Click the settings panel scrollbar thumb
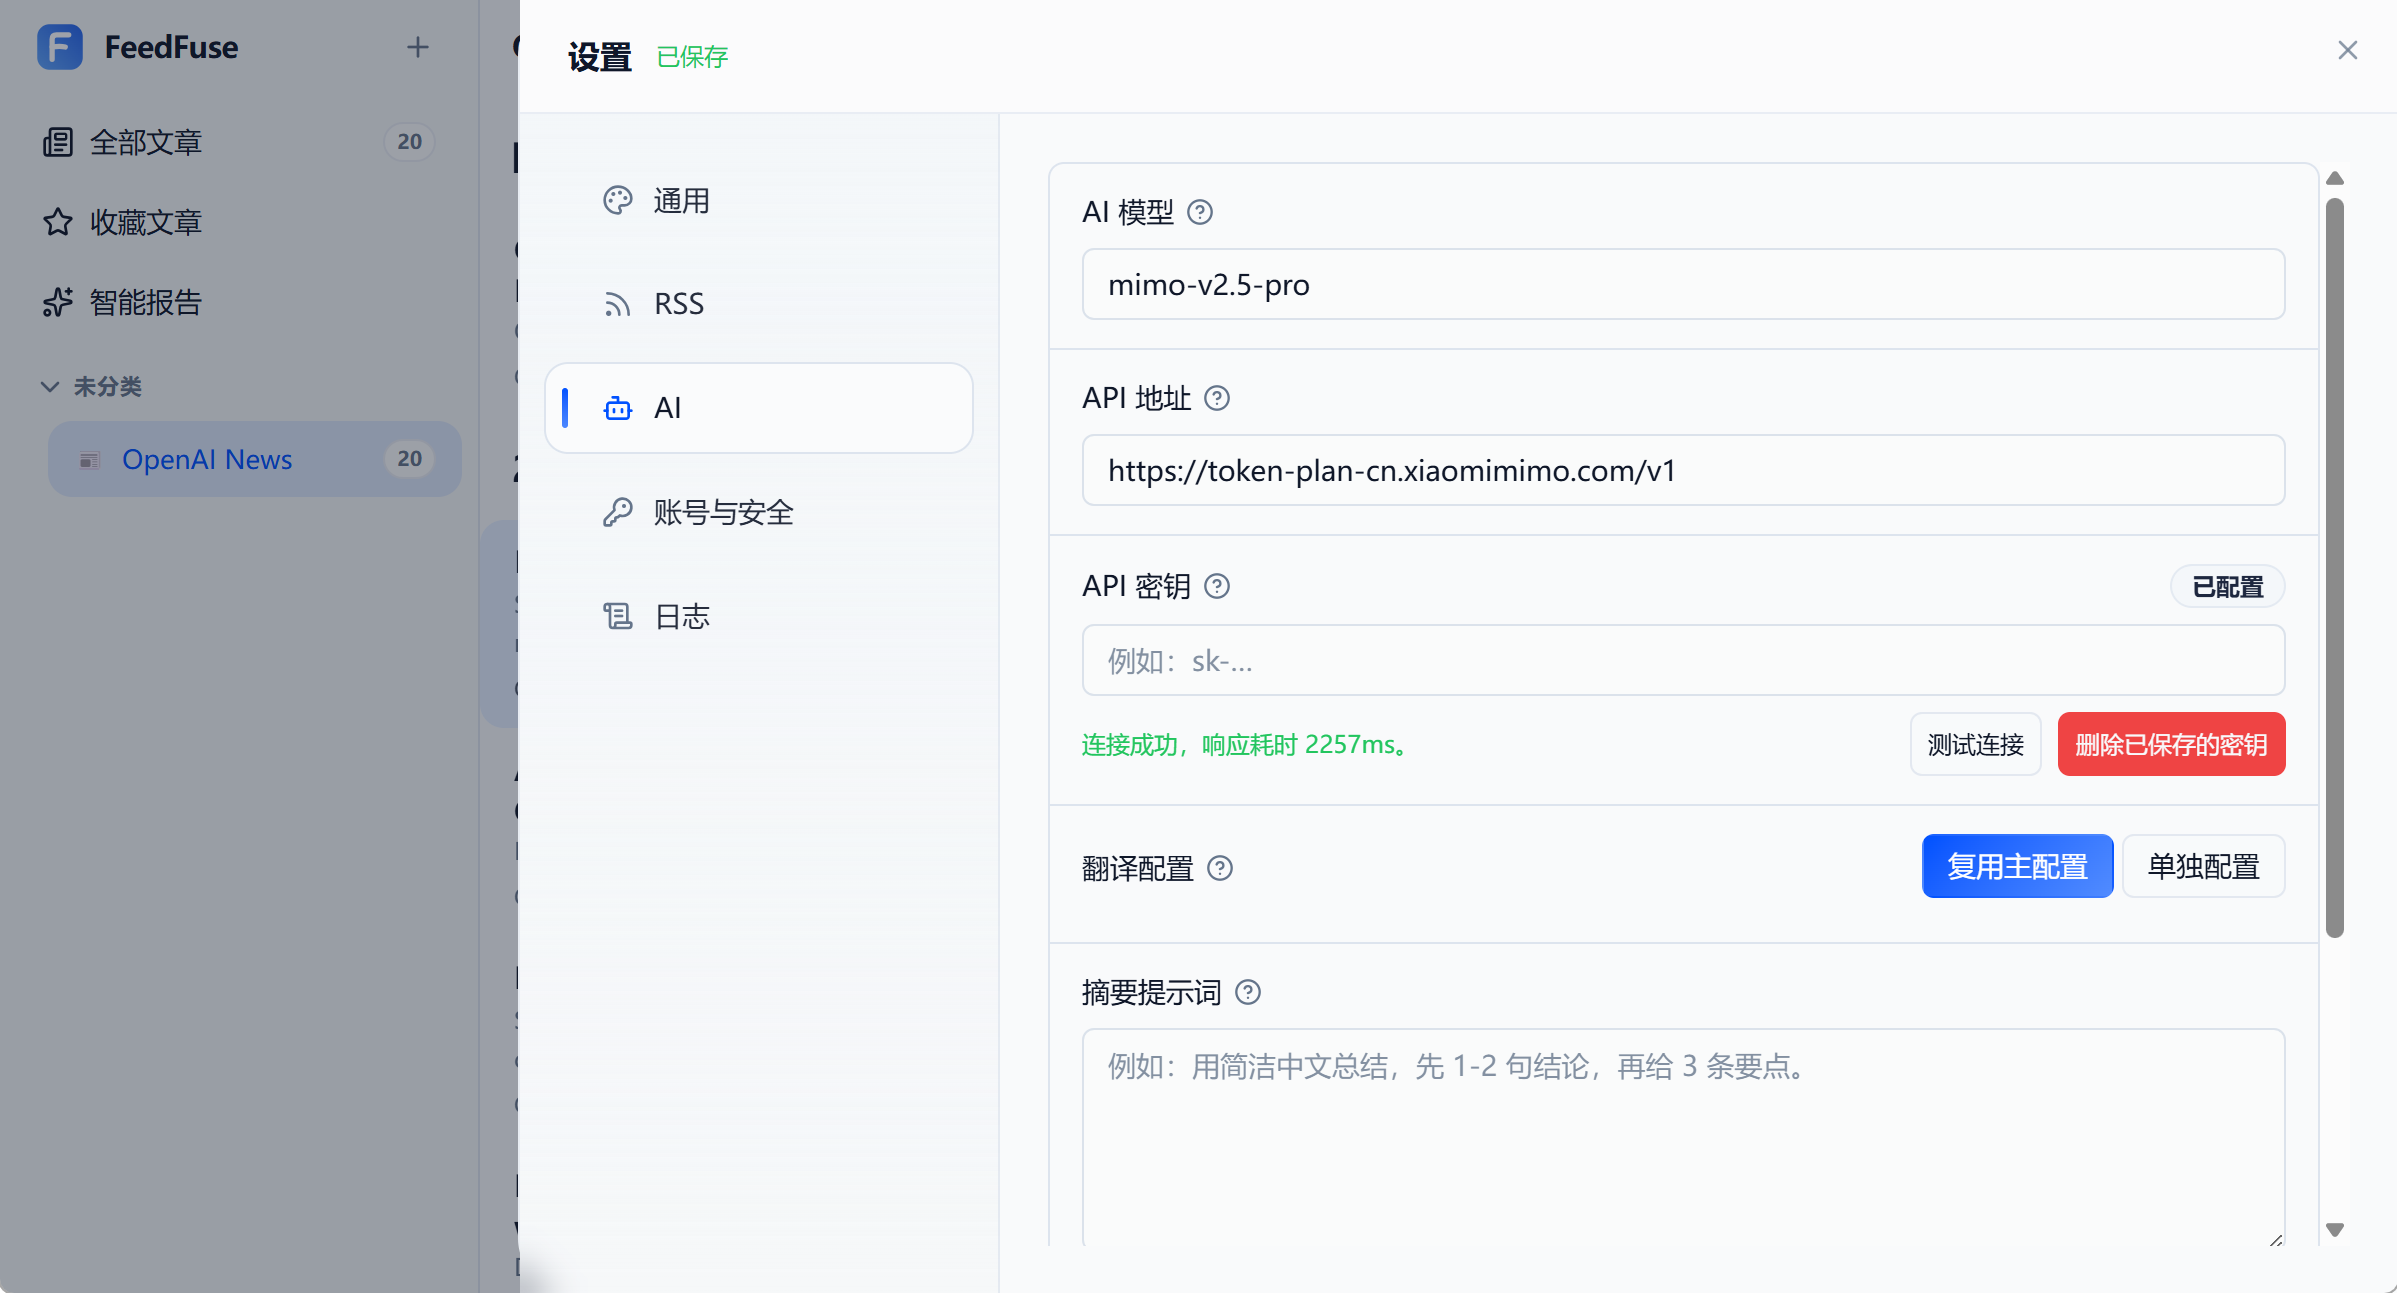 point(2335,567)
